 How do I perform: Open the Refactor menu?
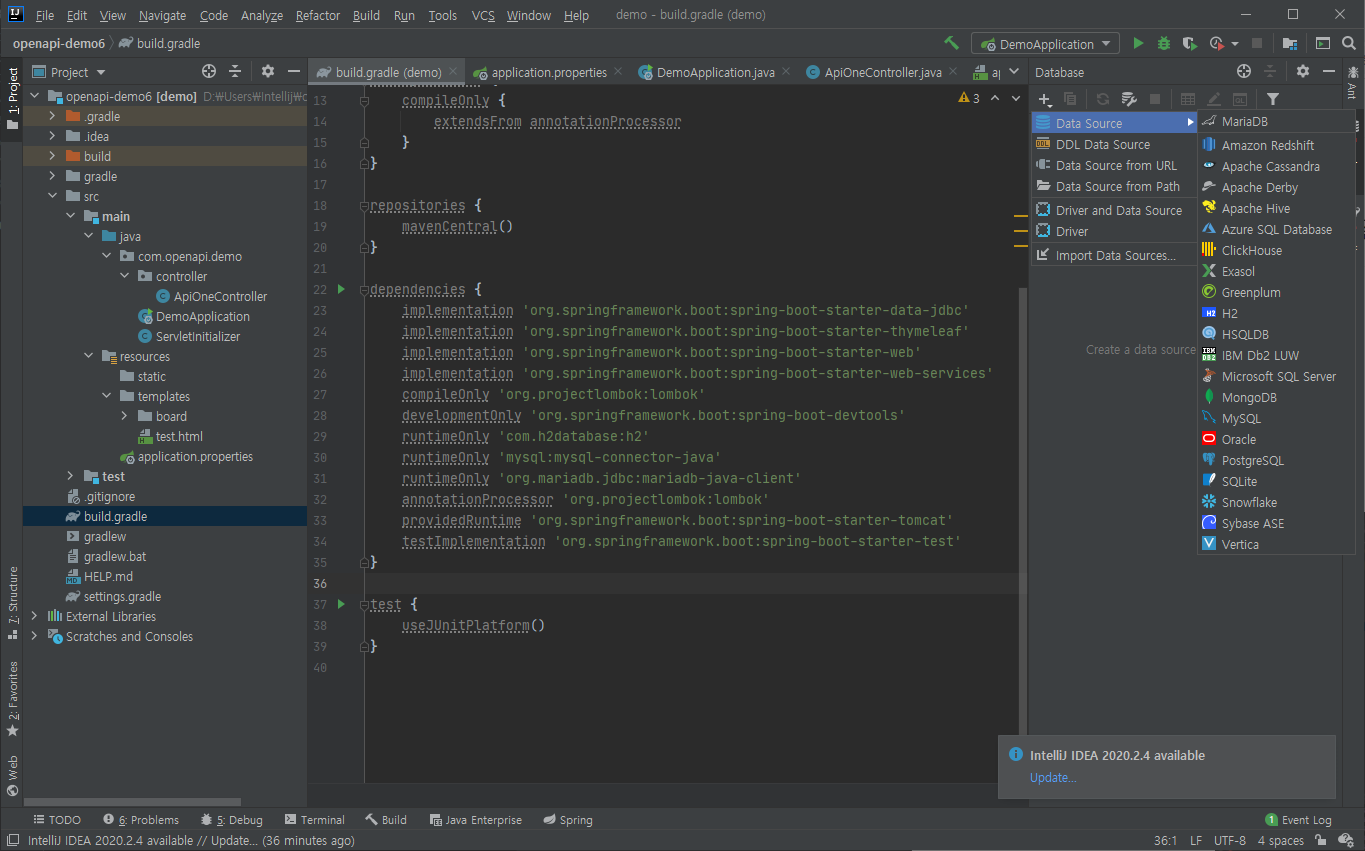tap(318, 15)
